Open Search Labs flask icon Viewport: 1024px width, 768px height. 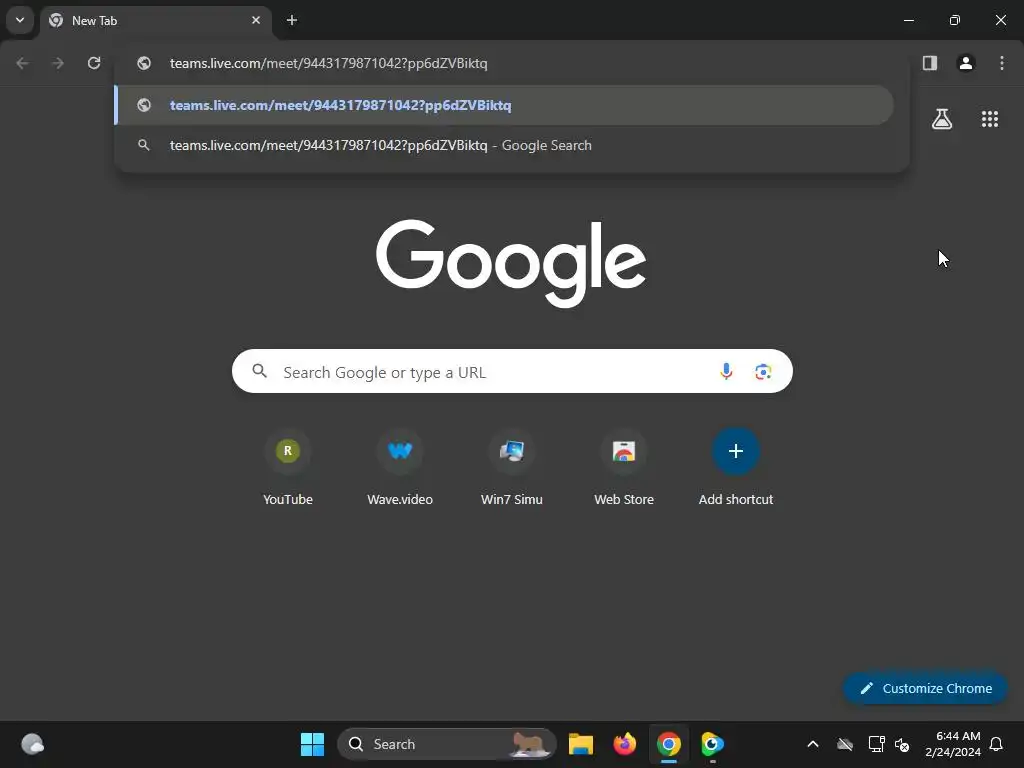click(942, 119)
